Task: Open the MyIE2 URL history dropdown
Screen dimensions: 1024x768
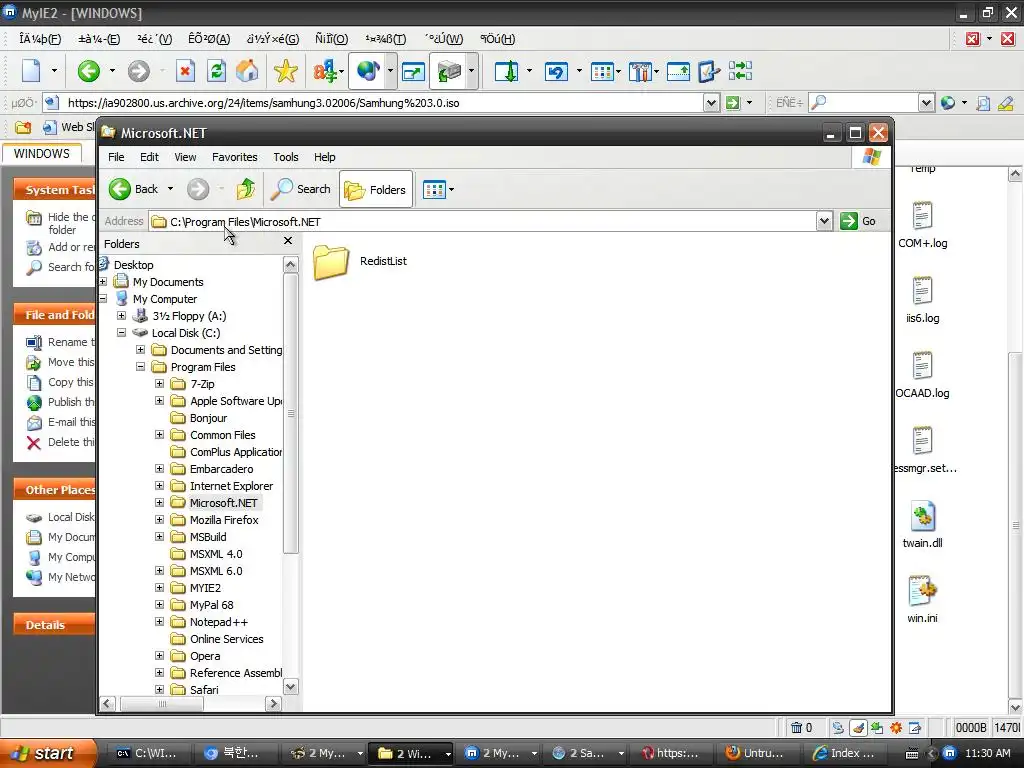Action: (x=712, y=103)
